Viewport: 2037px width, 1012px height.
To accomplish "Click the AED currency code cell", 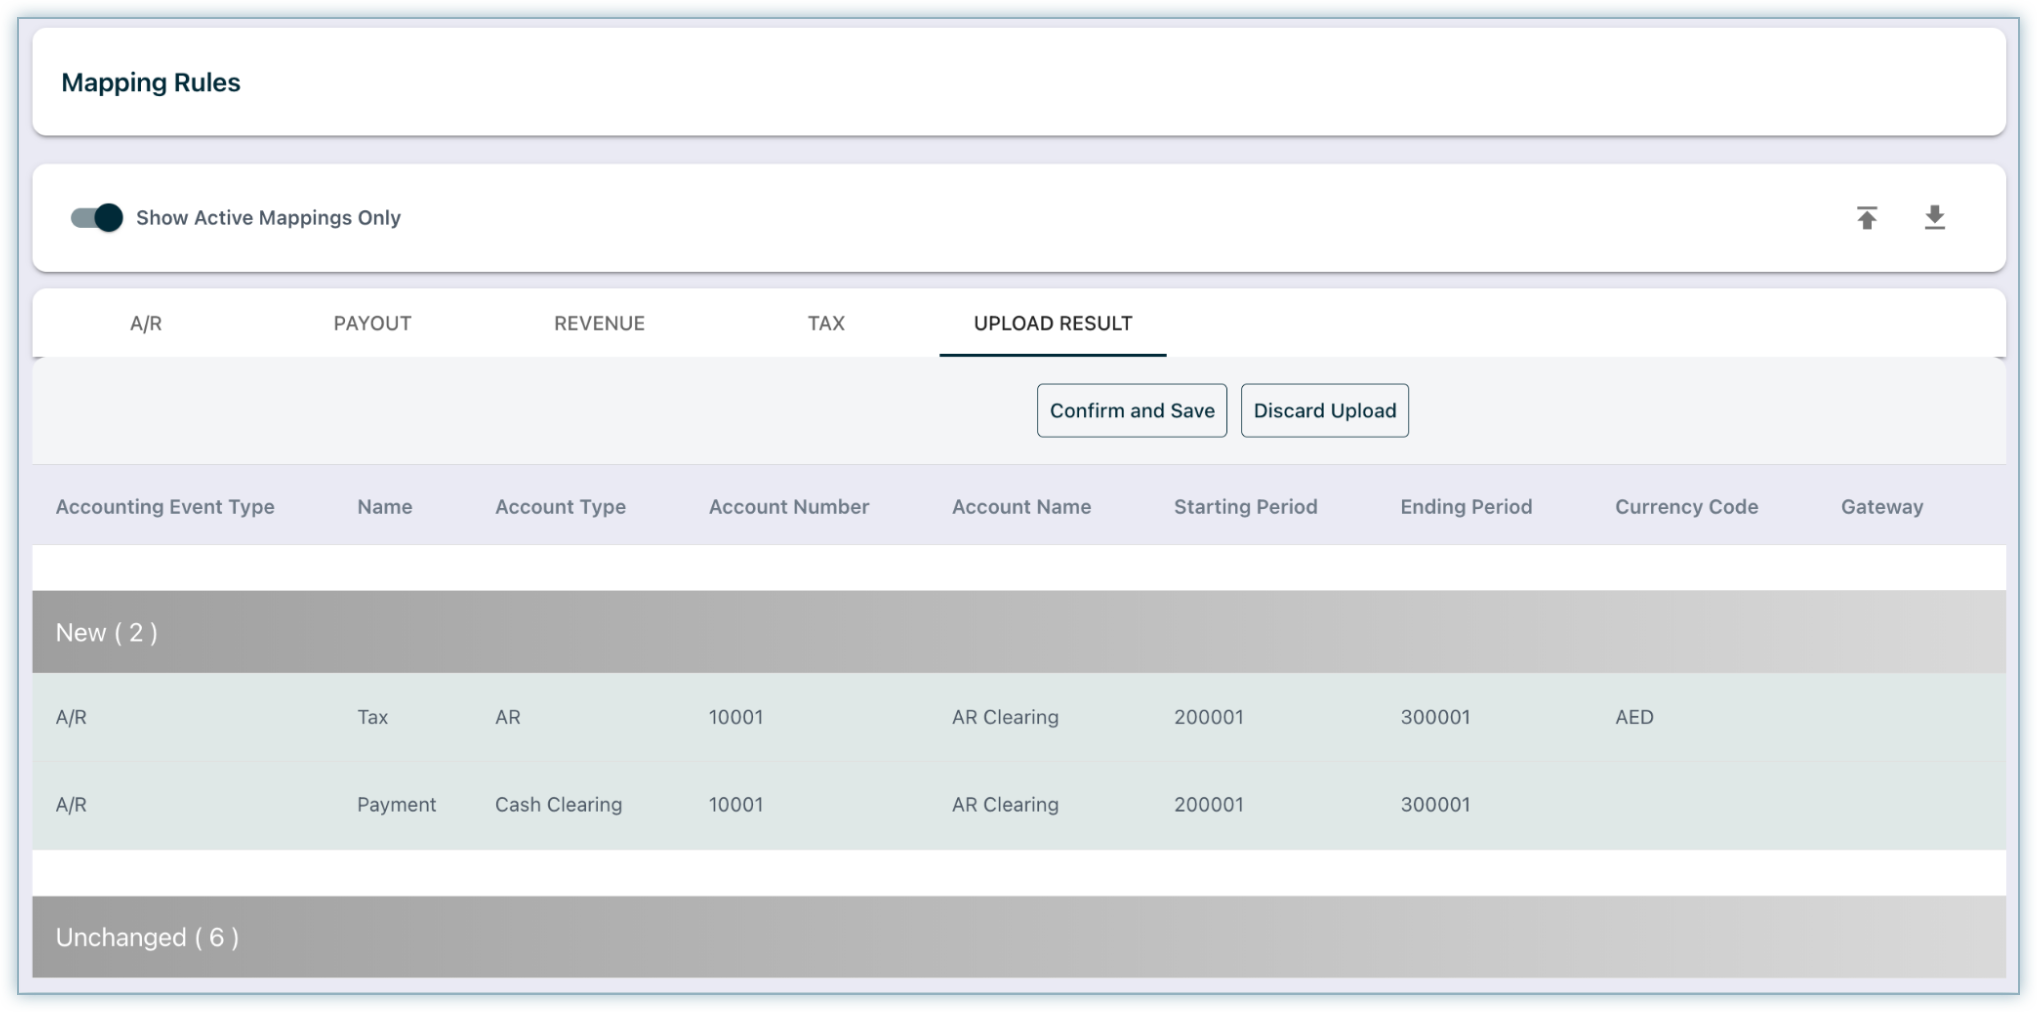I will [1634, 717].
